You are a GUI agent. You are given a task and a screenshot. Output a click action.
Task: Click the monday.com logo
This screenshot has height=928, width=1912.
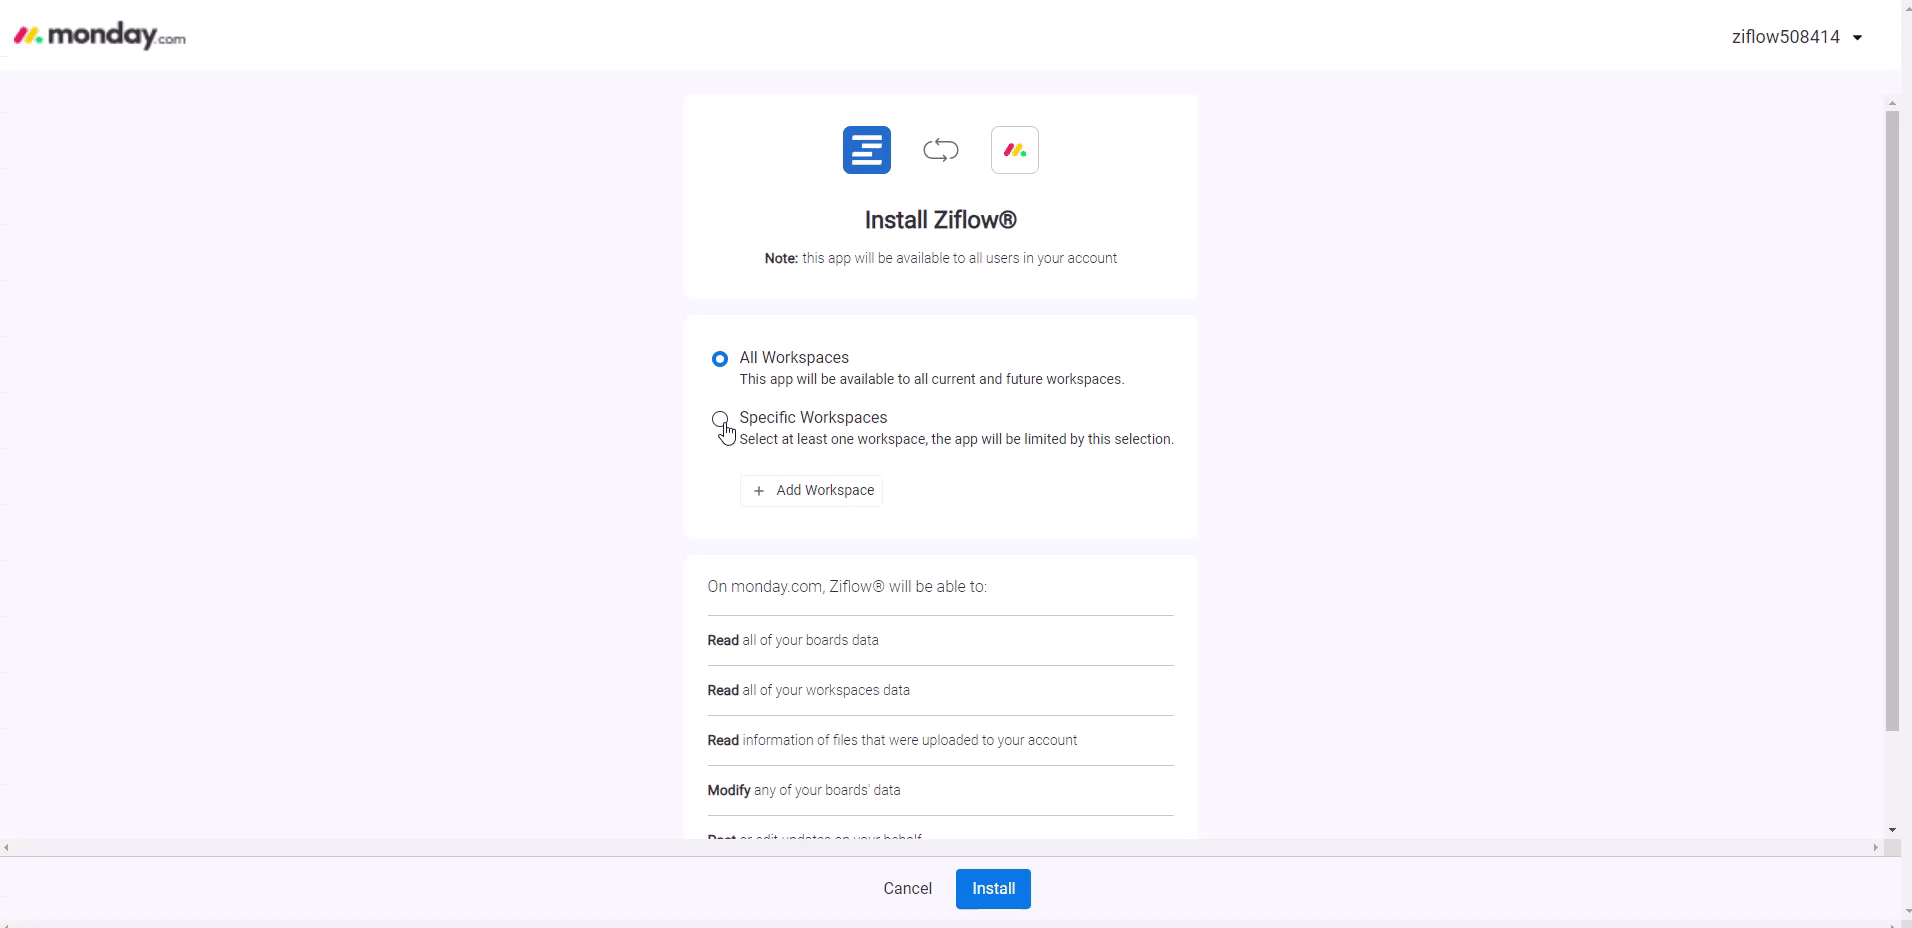[100, 36]
